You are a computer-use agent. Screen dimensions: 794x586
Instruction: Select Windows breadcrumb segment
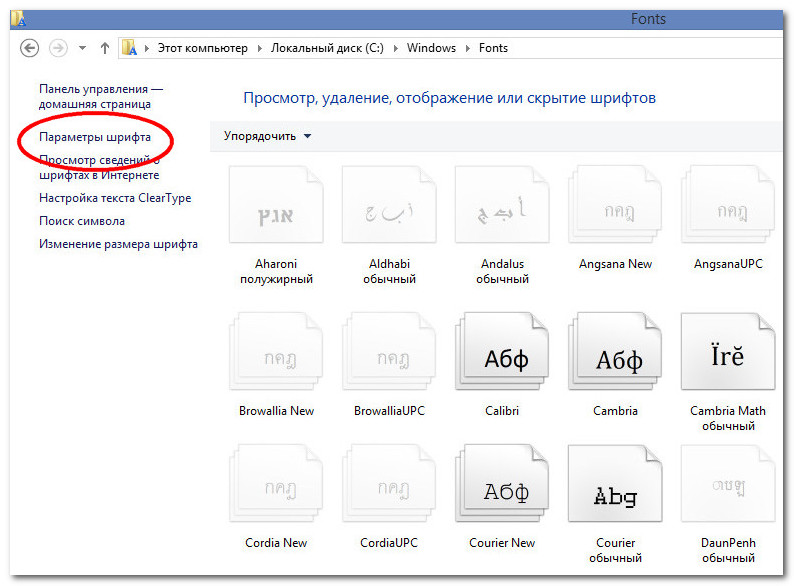click(x=431, y=48)
